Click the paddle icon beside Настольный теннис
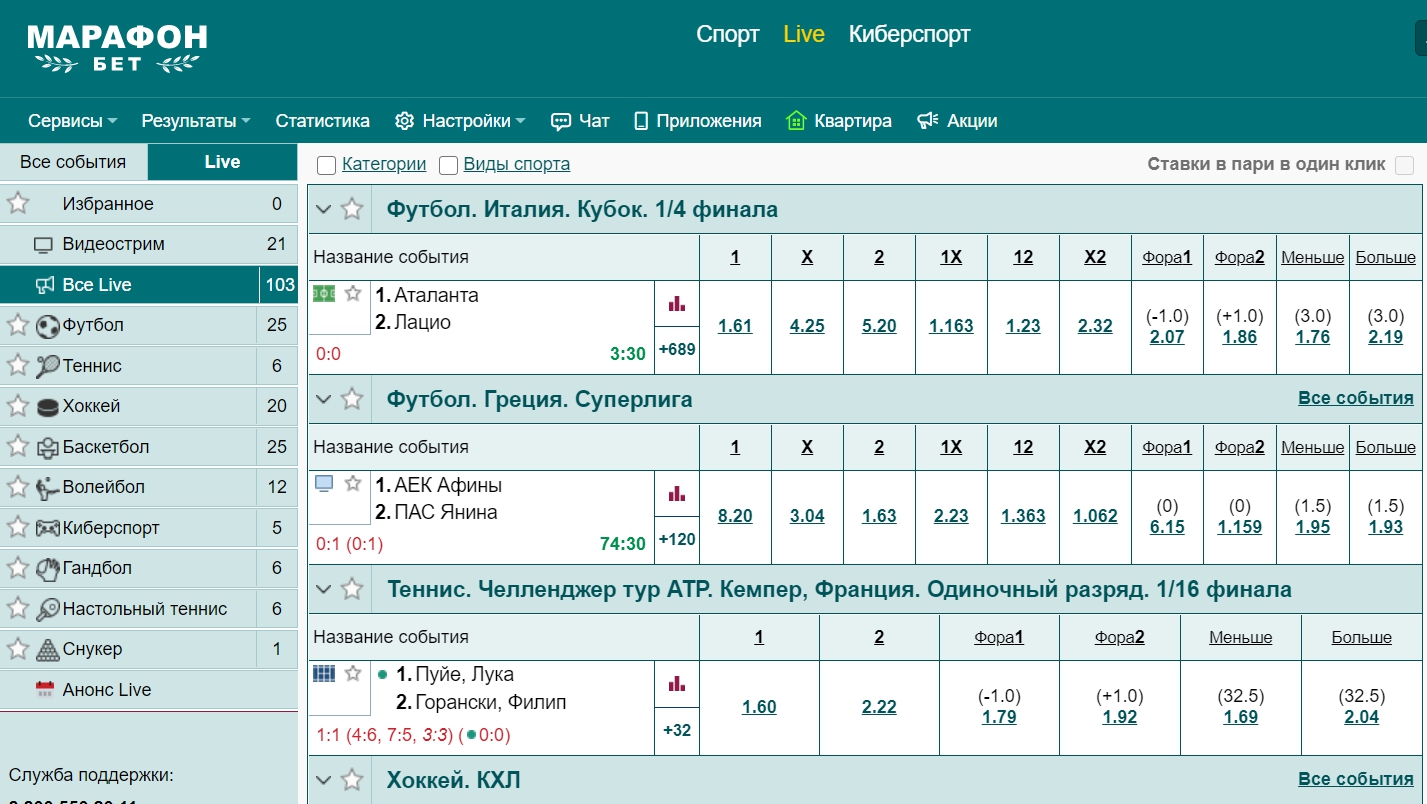 pos(48,609)
